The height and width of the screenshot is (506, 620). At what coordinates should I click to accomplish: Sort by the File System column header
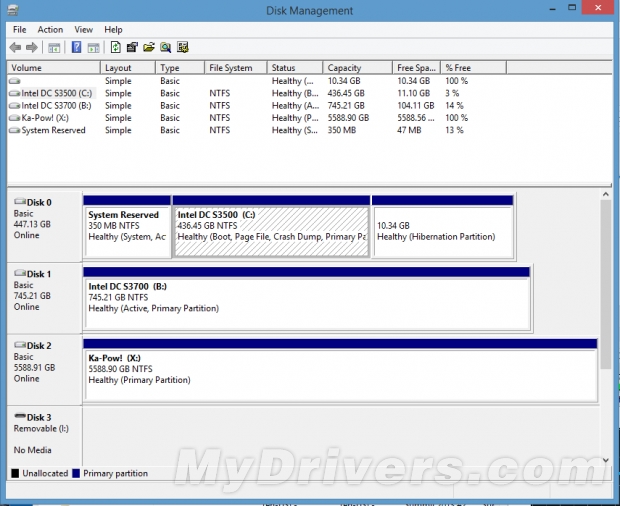[236, 68]
